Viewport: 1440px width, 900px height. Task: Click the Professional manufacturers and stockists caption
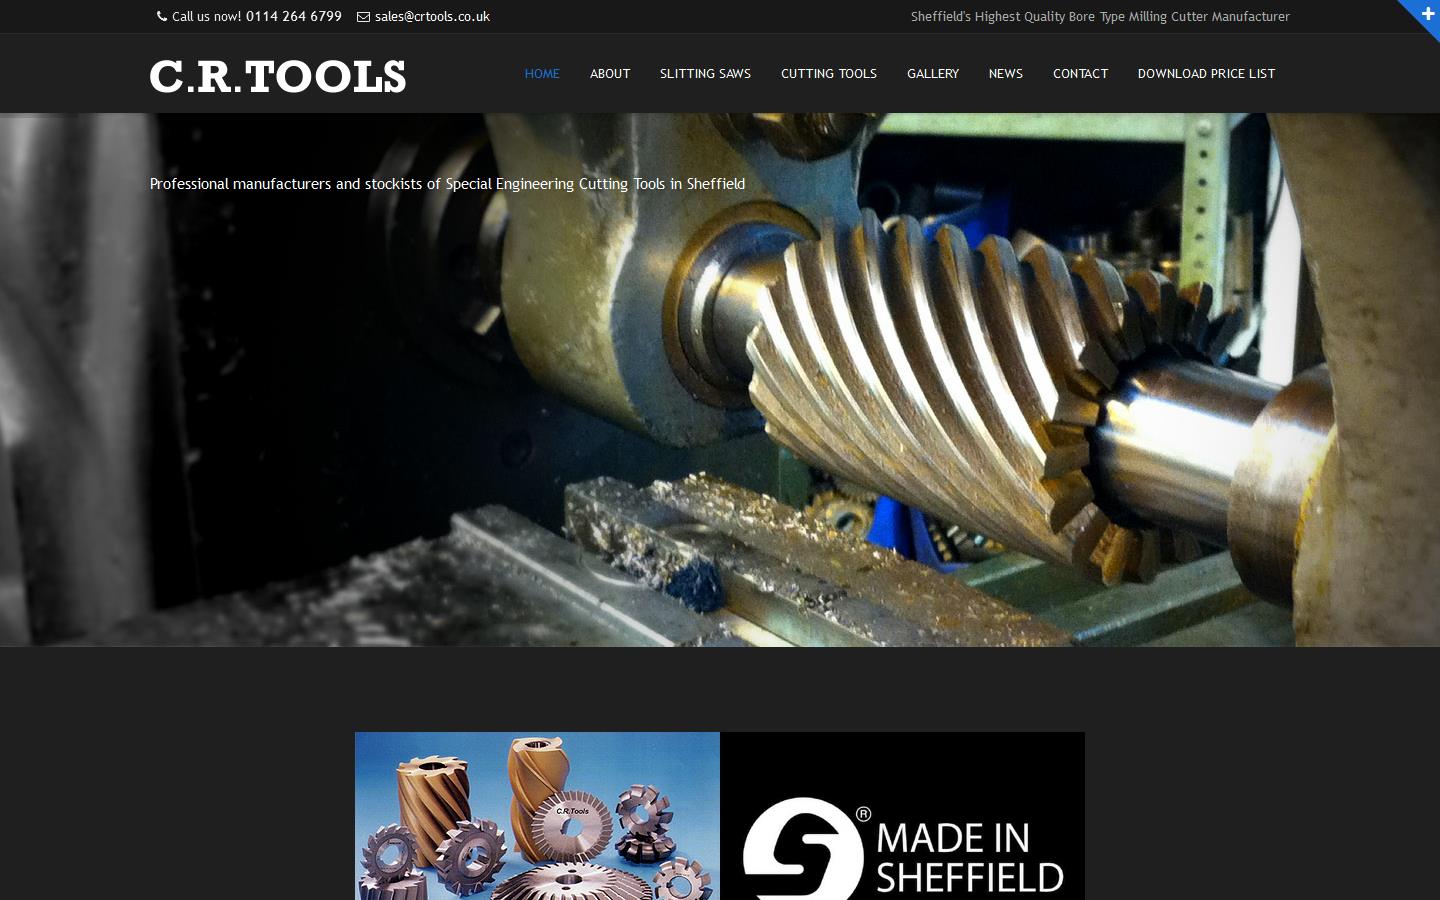coord(447,184)
